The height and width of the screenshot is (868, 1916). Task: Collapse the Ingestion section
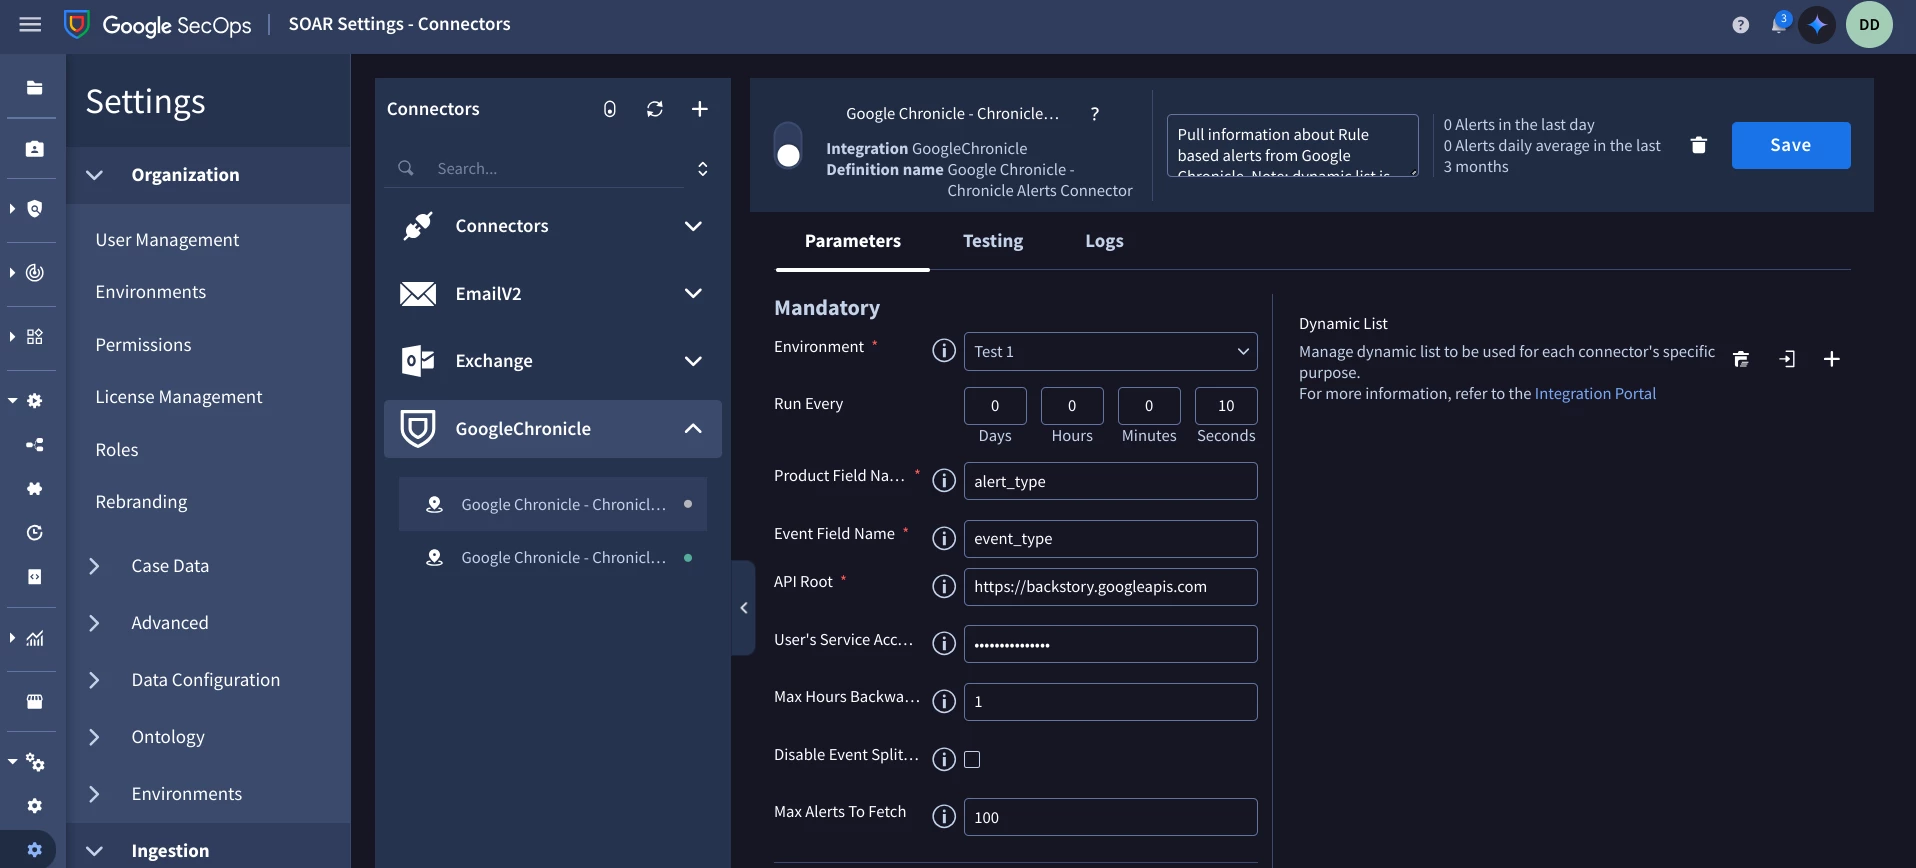tap(94, 851)
